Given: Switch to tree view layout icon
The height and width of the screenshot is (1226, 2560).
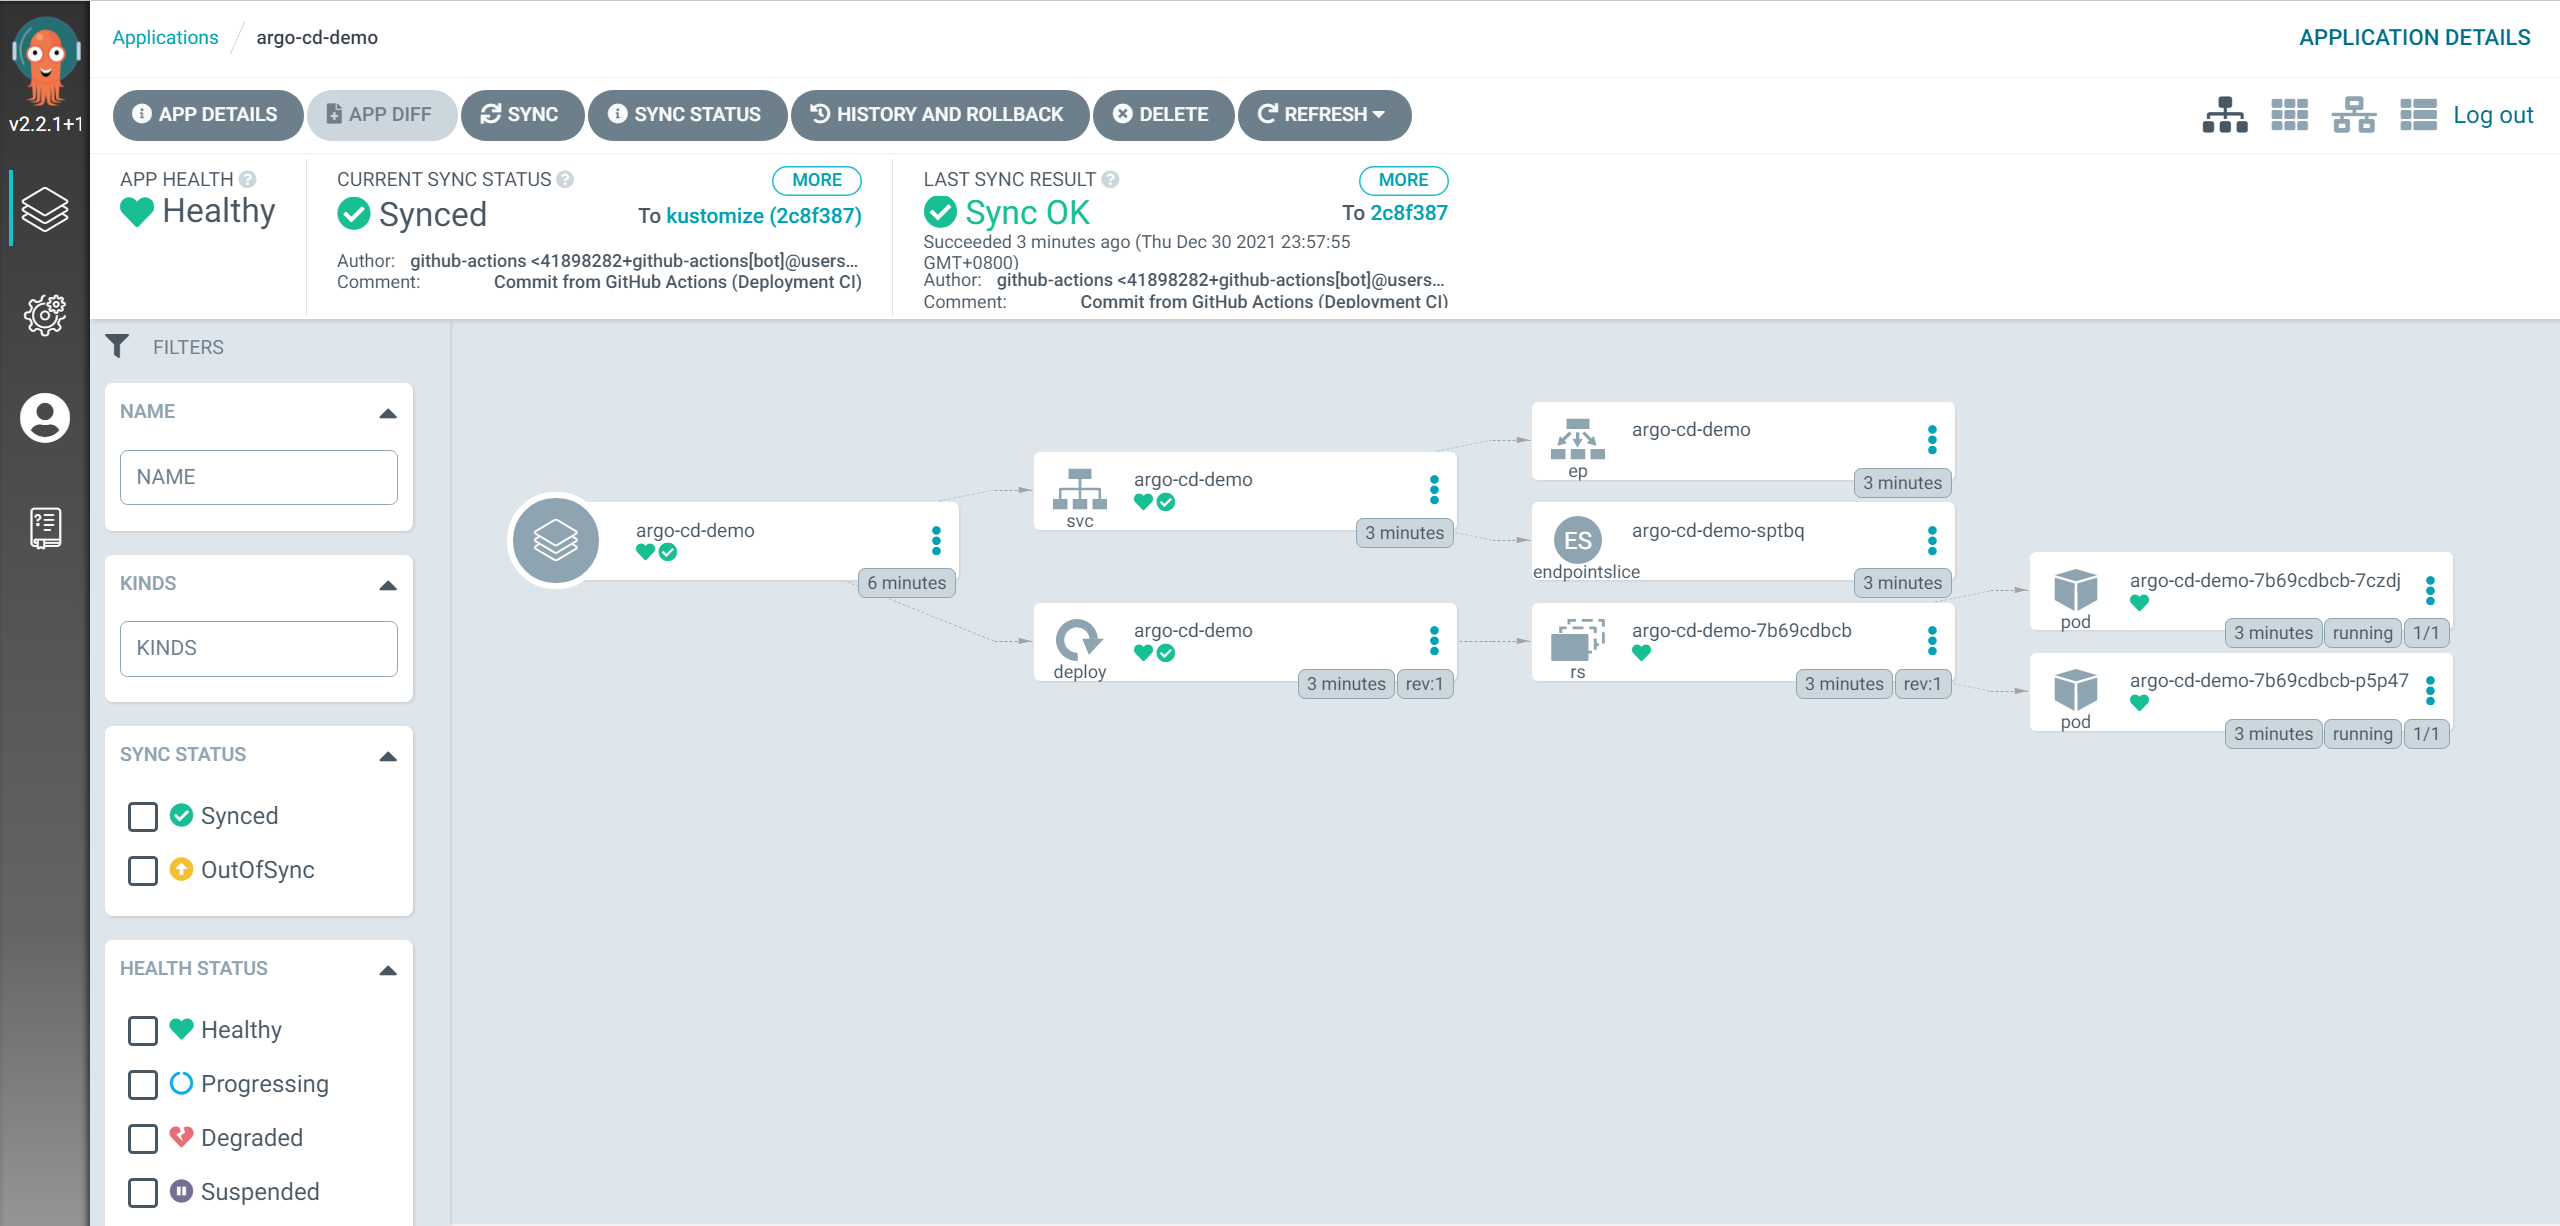Looking at the screenshot, I should point(2224,115).
